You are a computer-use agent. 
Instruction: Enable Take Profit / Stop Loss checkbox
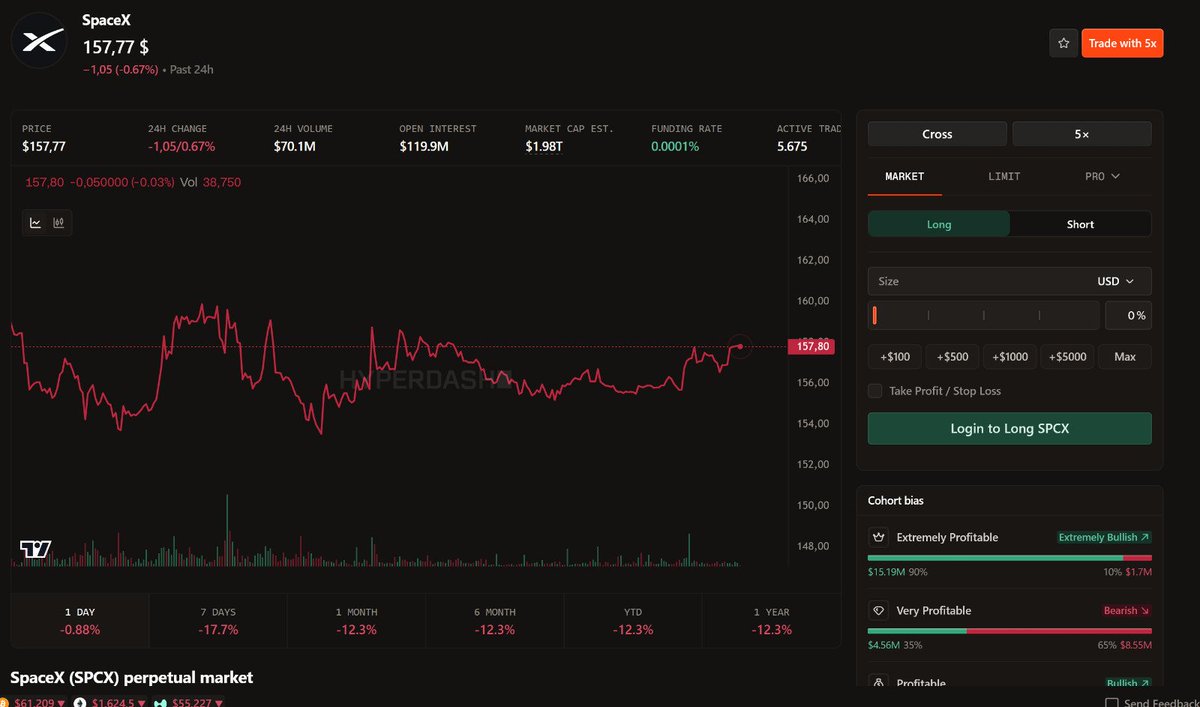click(x=875, y=391)
